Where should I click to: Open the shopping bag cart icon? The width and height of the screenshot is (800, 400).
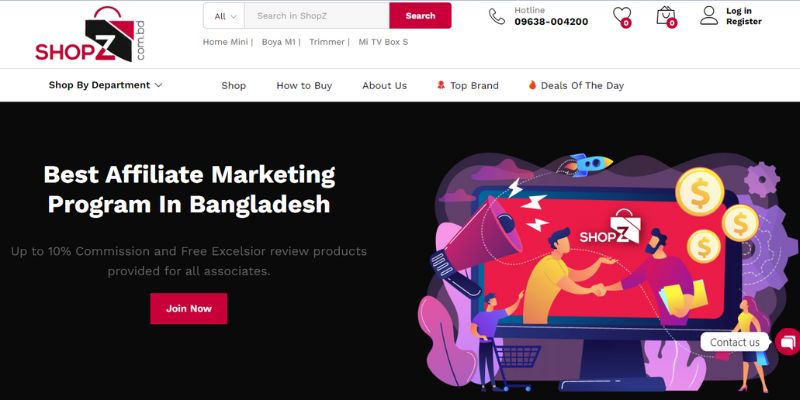[x=666, y=16]
